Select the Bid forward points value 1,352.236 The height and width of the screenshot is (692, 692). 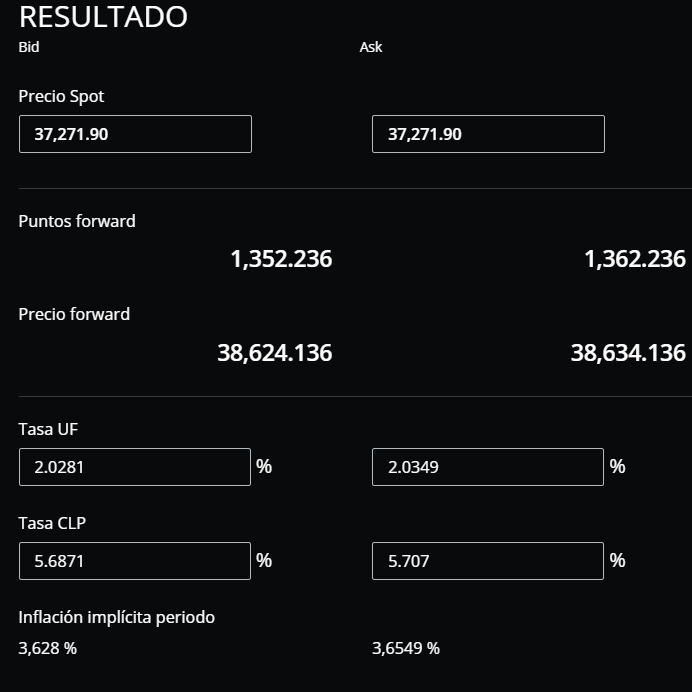tap(281, 259)
